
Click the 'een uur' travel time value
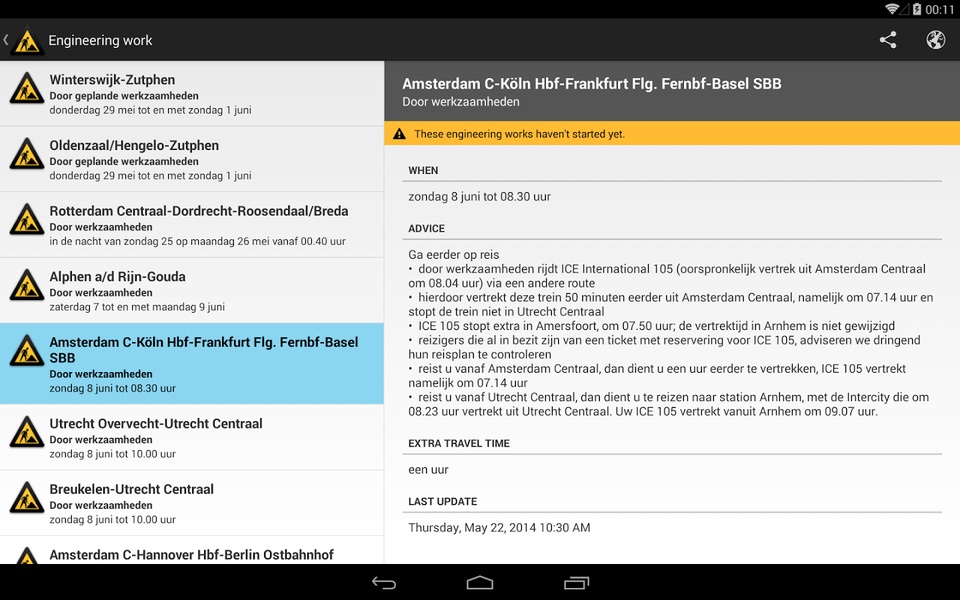click(429, 470)
